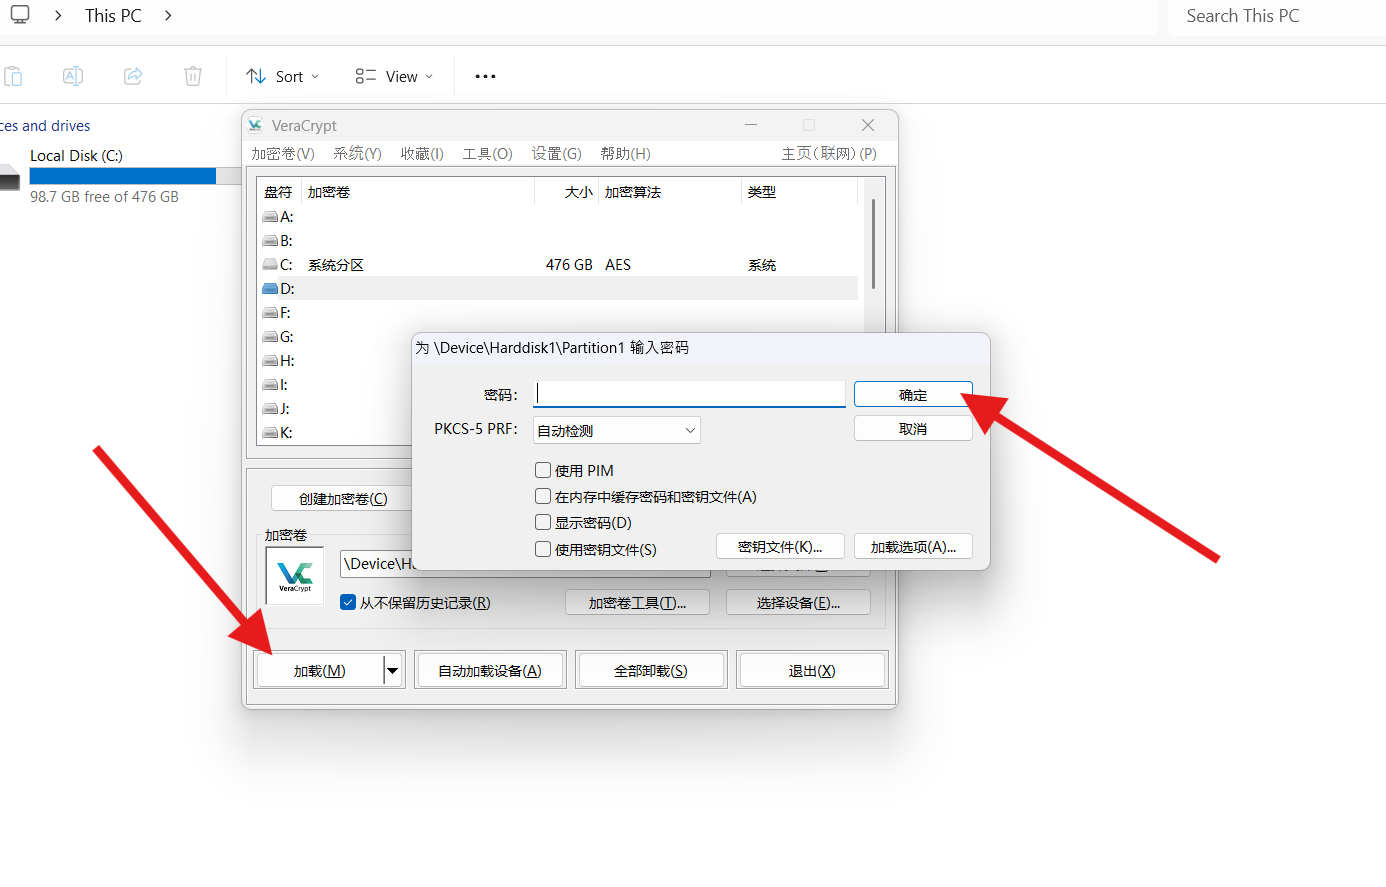Click 加密卷工具(T)... button

pyautogui.click(x=637, y=602)
